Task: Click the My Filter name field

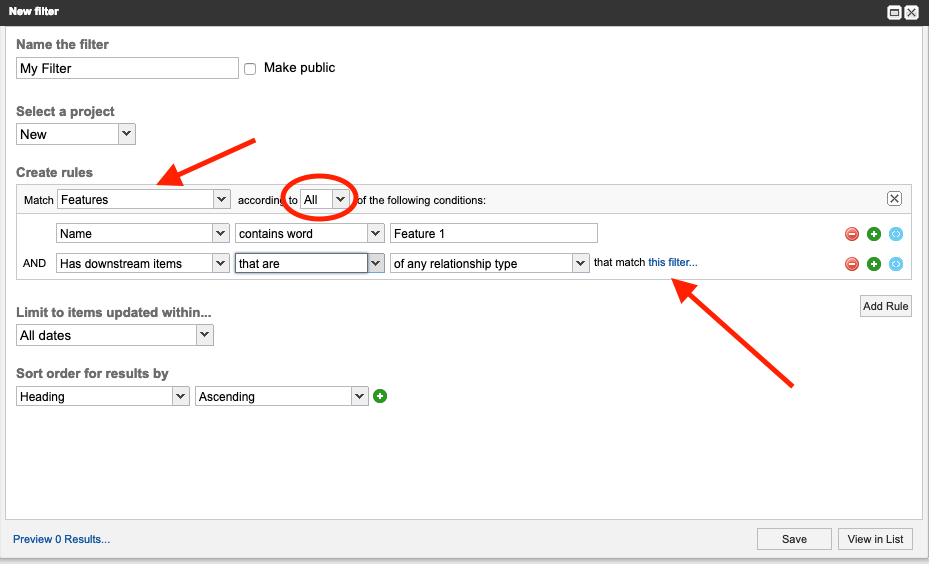Action: click(x=127, y=68)
